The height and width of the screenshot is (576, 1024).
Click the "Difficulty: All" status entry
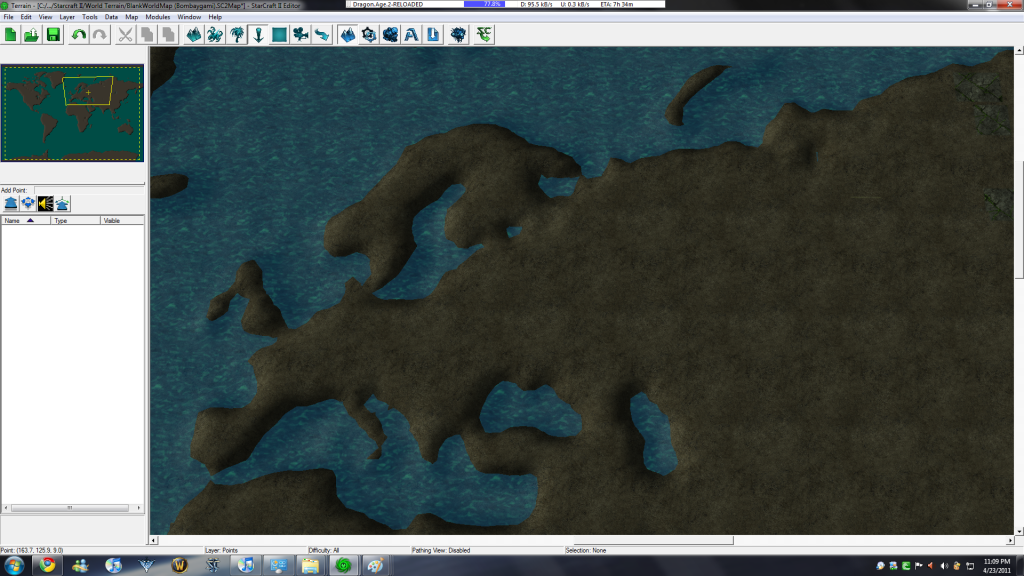[x=324, y=551]
